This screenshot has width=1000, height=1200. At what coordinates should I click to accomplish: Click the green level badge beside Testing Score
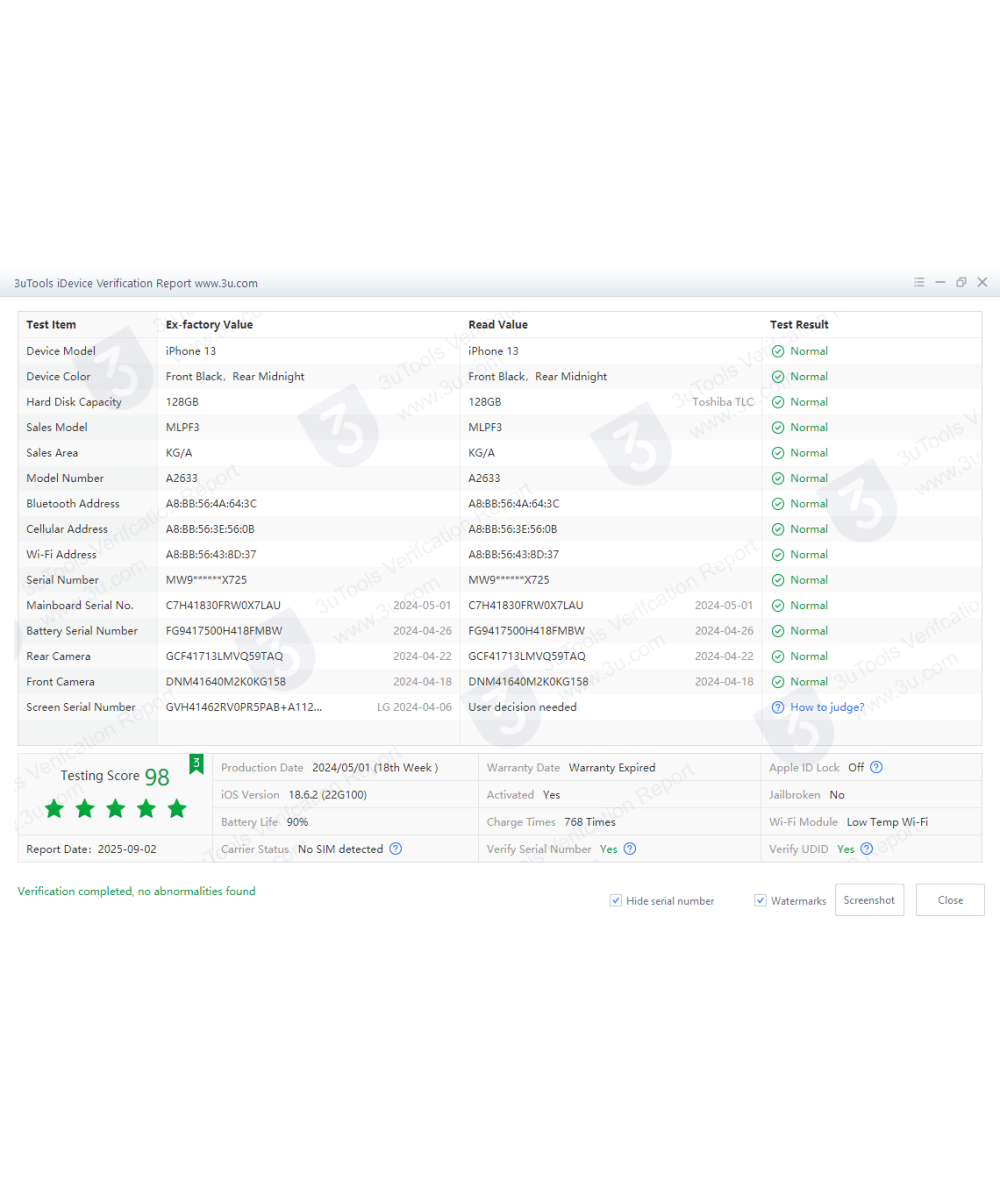tap(196, 764)
